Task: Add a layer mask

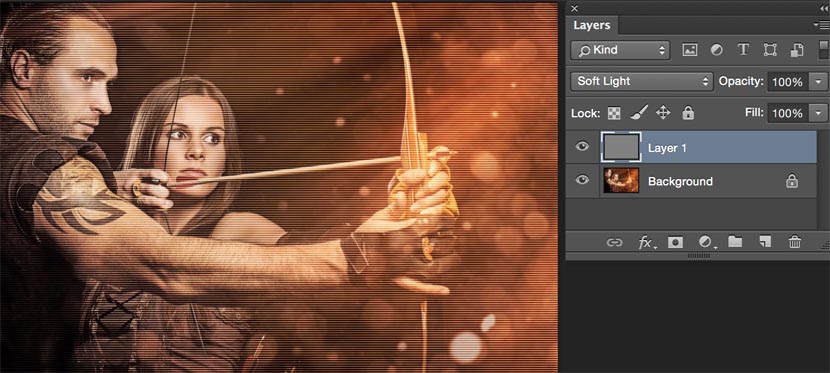Action: click(675, 242)
